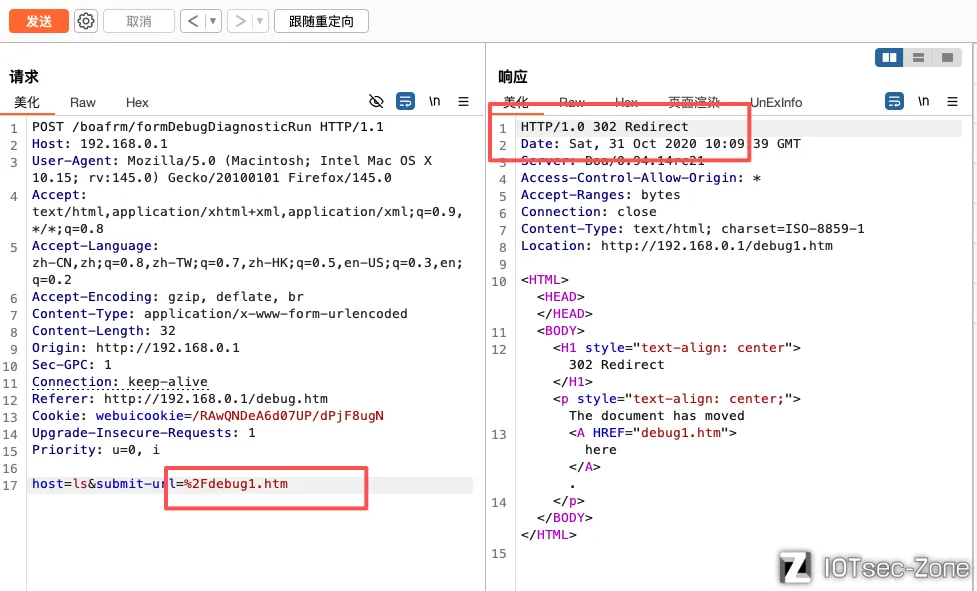Open the request panel hamburger menu
The image size is (977, 591).
tap(463, 102)
